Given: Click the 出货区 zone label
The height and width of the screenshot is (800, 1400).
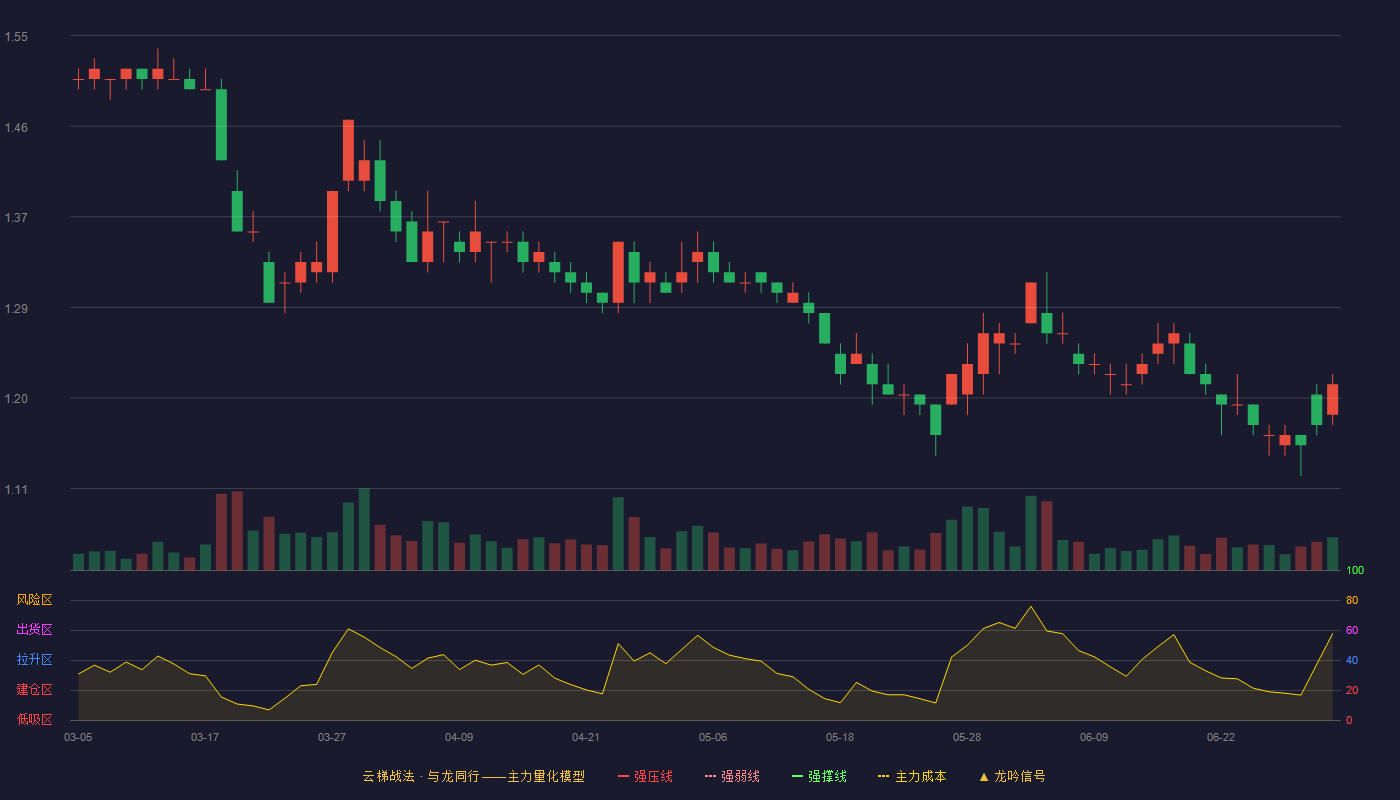Looking at the screenshot, I should 34,630.
